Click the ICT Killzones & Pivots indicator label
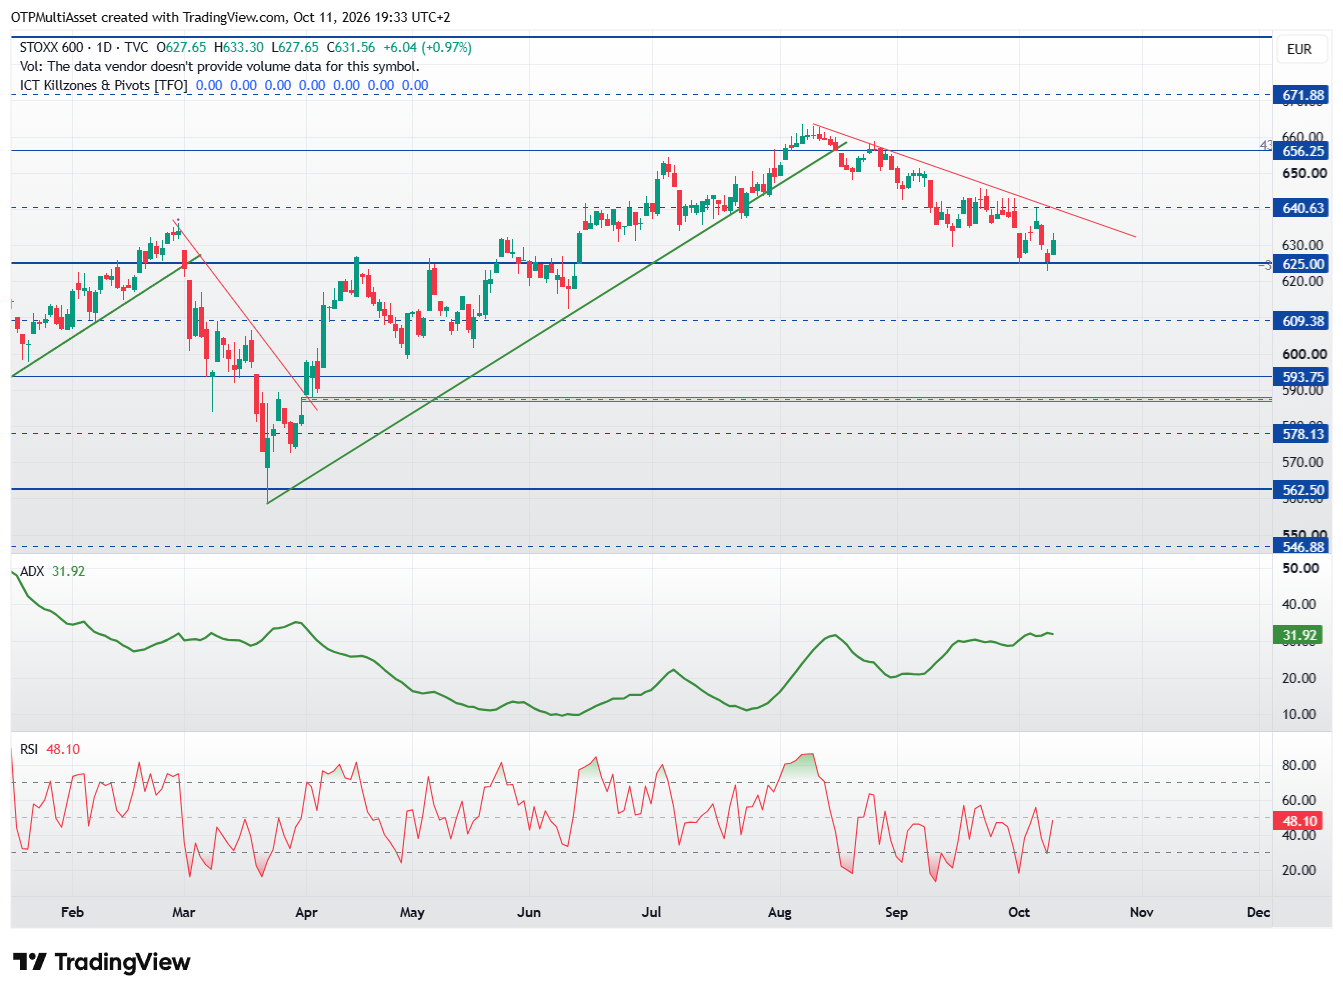The width and height of the screenshot is (1343, 996). [x=103, y=85]
